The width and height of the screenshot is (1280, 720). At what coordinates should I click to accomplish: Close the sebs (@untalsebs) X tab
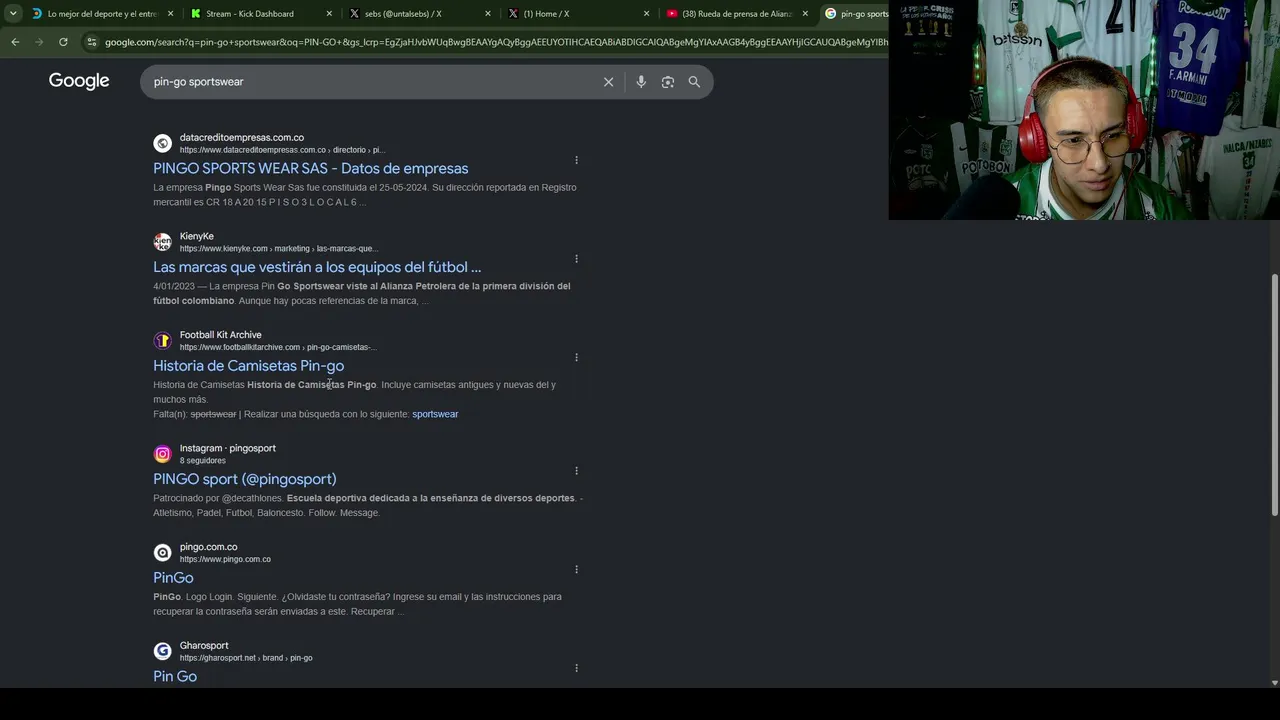pos(488,14)
